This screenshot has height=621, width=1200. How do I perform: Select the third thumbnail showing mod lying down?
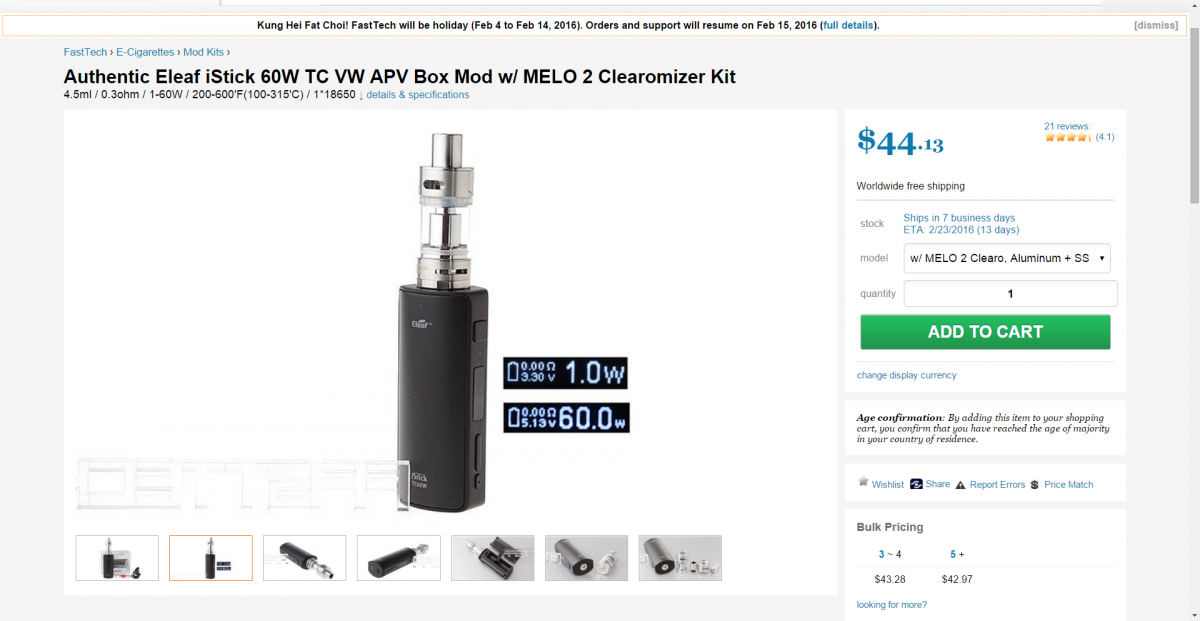(x=304, y=558)
